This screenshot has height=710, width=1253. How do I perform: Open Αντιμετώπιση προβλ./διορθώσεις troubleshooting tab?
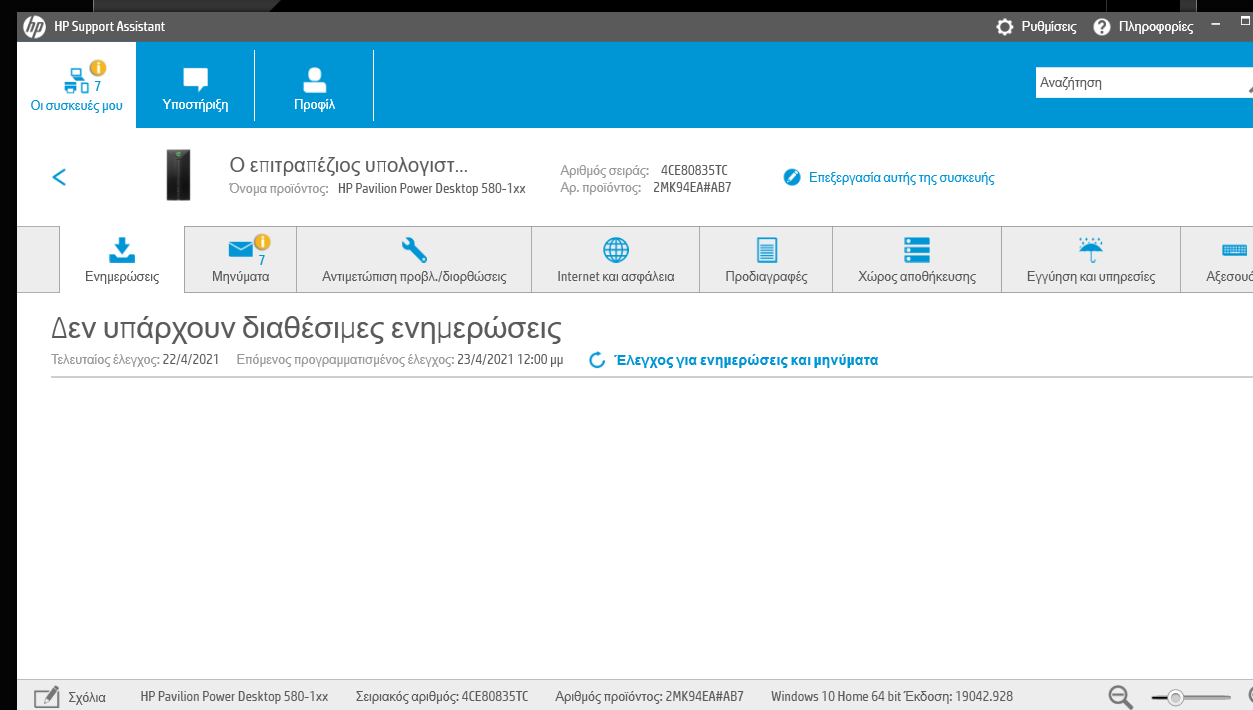(414, 260)
